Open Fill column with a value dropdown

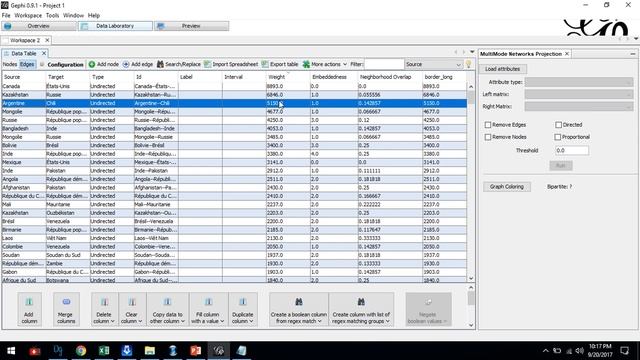coord(208,309)
